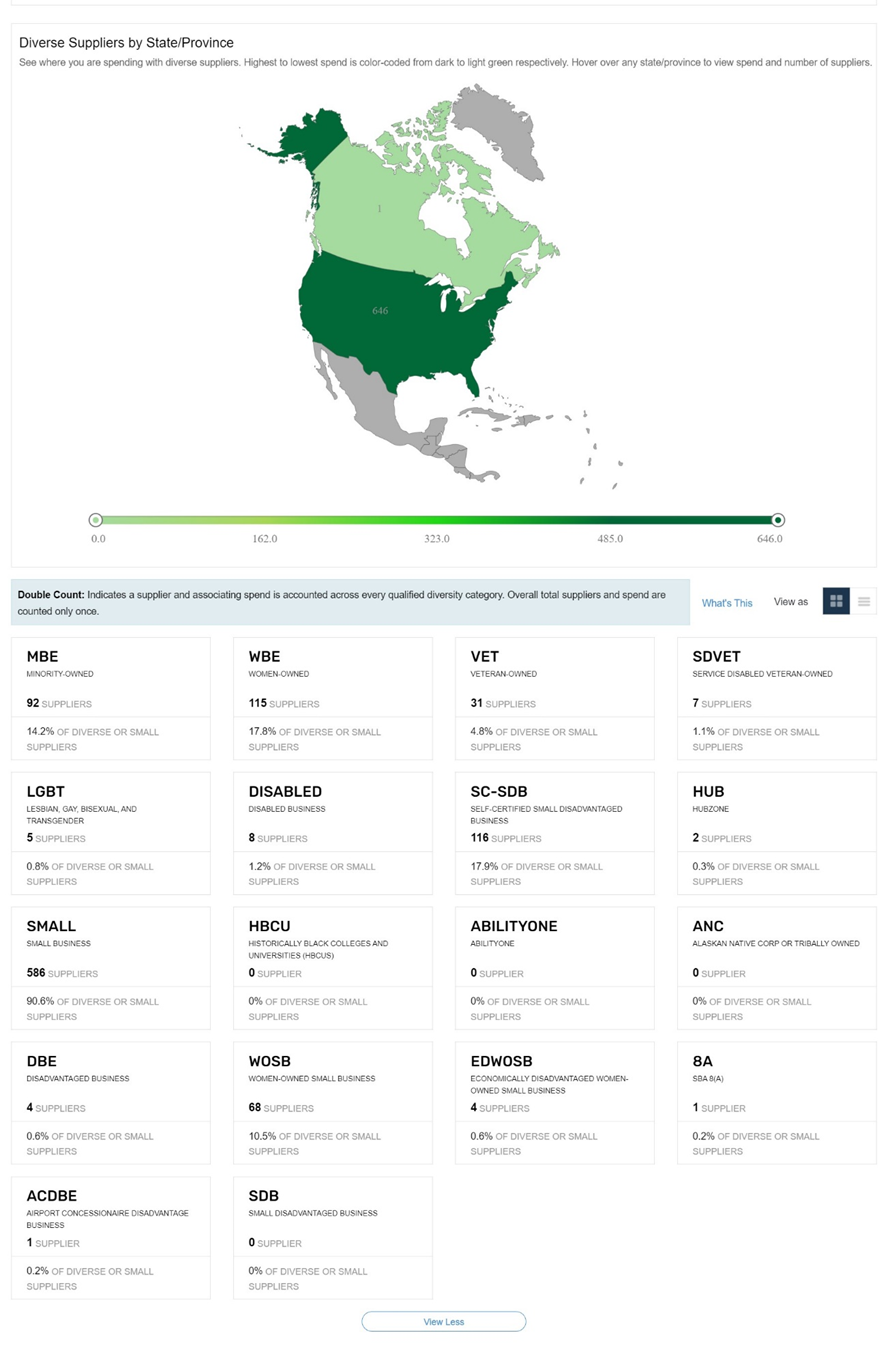Open the WBE Women-Owned card
The height and width of the screenshot is (1350, 888).
point(333,698)
